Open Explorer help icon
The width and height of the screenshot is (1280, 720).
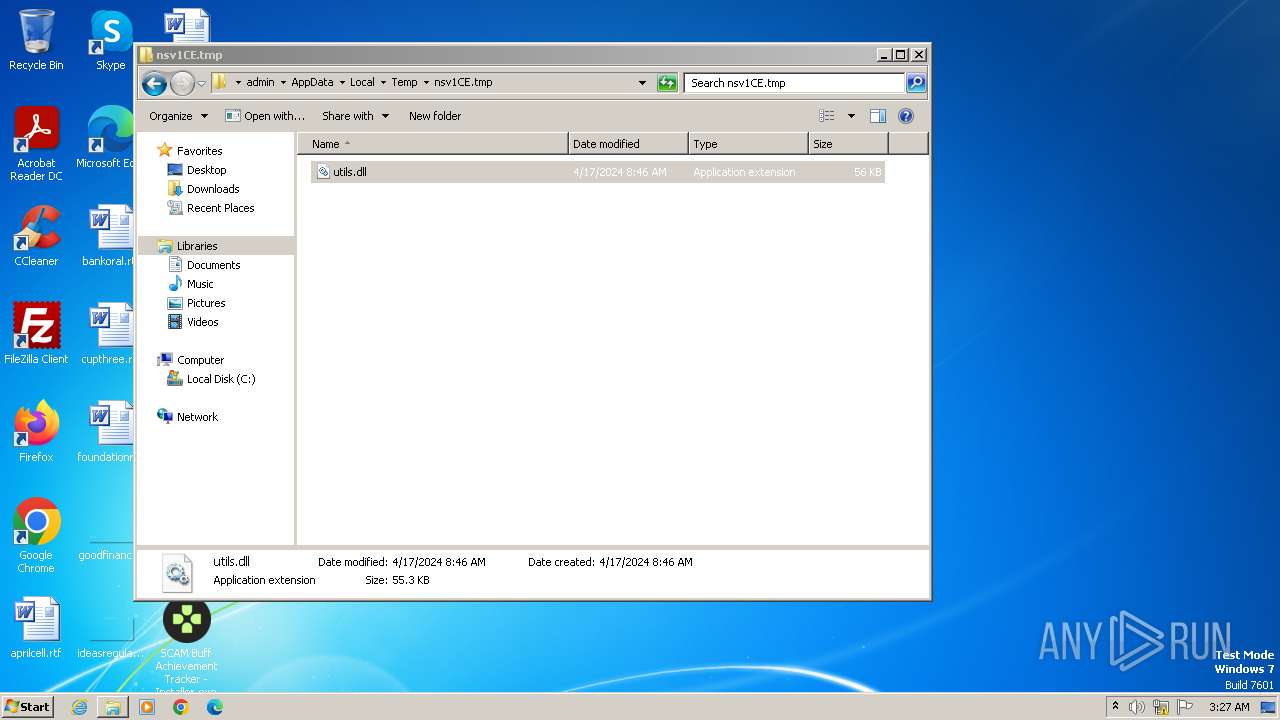906,116
